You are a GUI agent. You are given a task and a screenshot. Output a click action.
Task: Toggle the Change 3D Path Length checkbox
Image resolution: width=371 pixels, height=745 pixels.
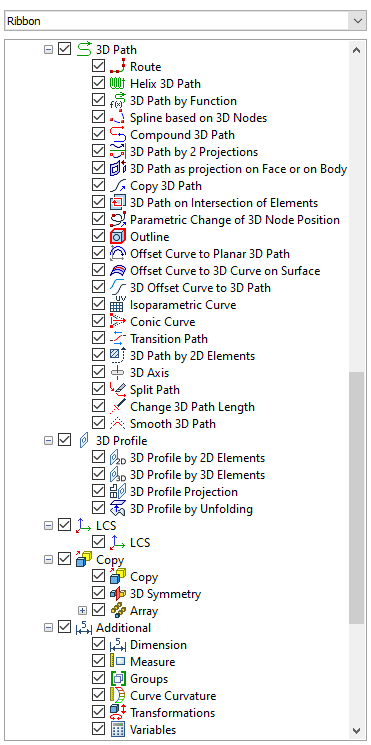tap(98, 407)
